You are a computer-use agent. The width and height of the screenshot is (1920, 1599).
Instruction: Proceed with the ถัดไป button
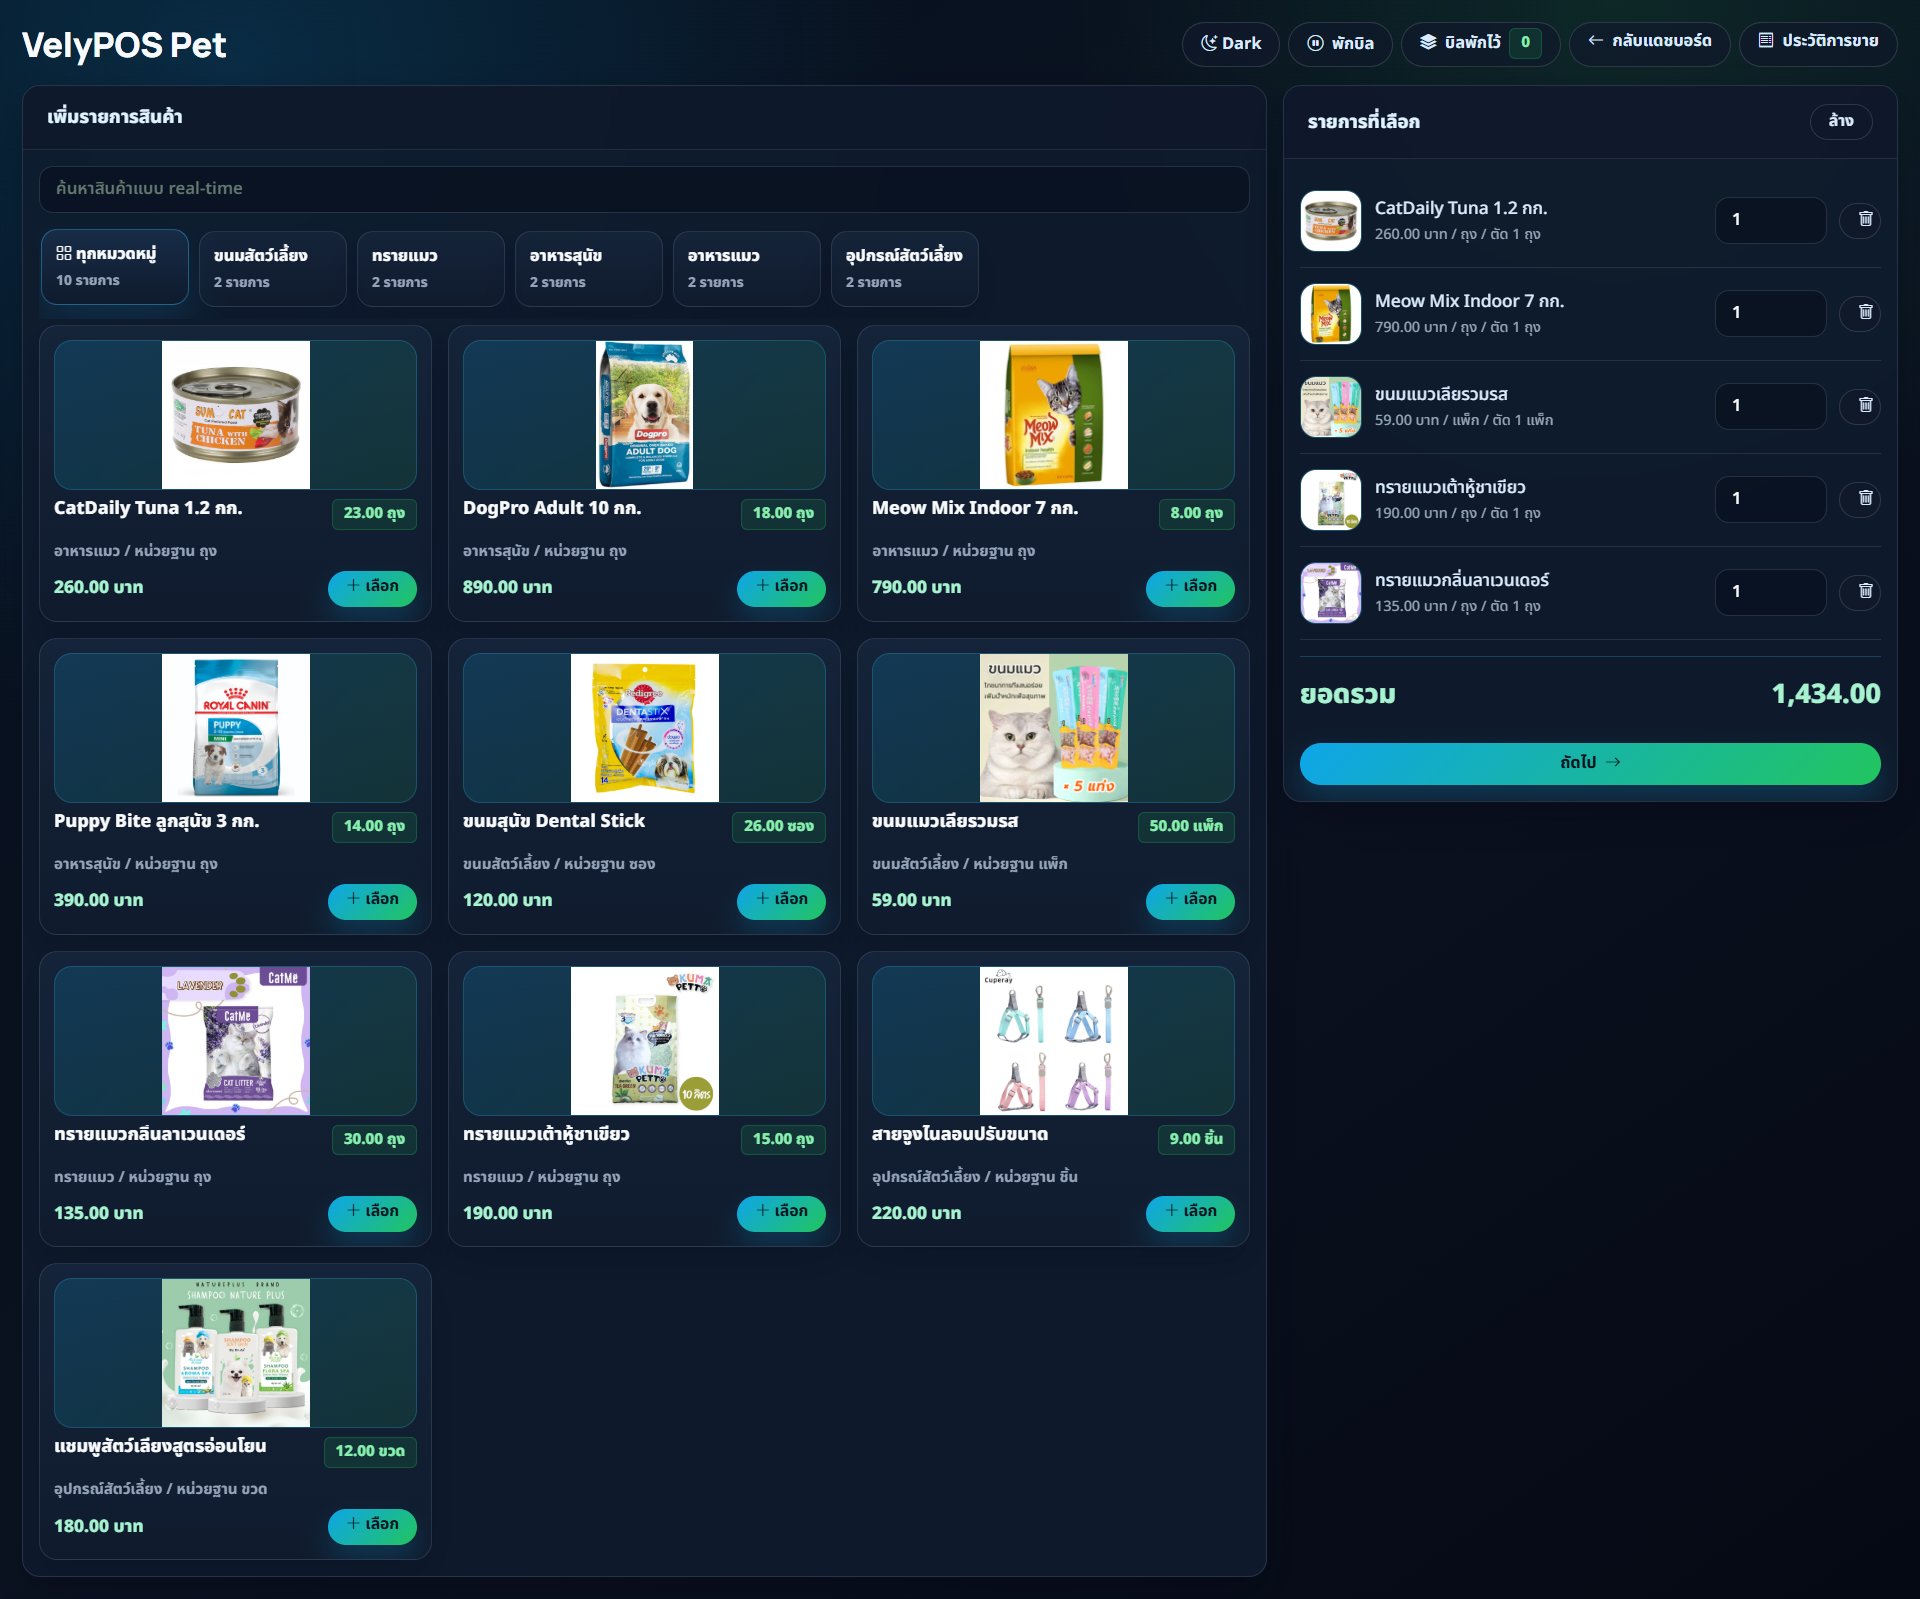point(1590,763)
